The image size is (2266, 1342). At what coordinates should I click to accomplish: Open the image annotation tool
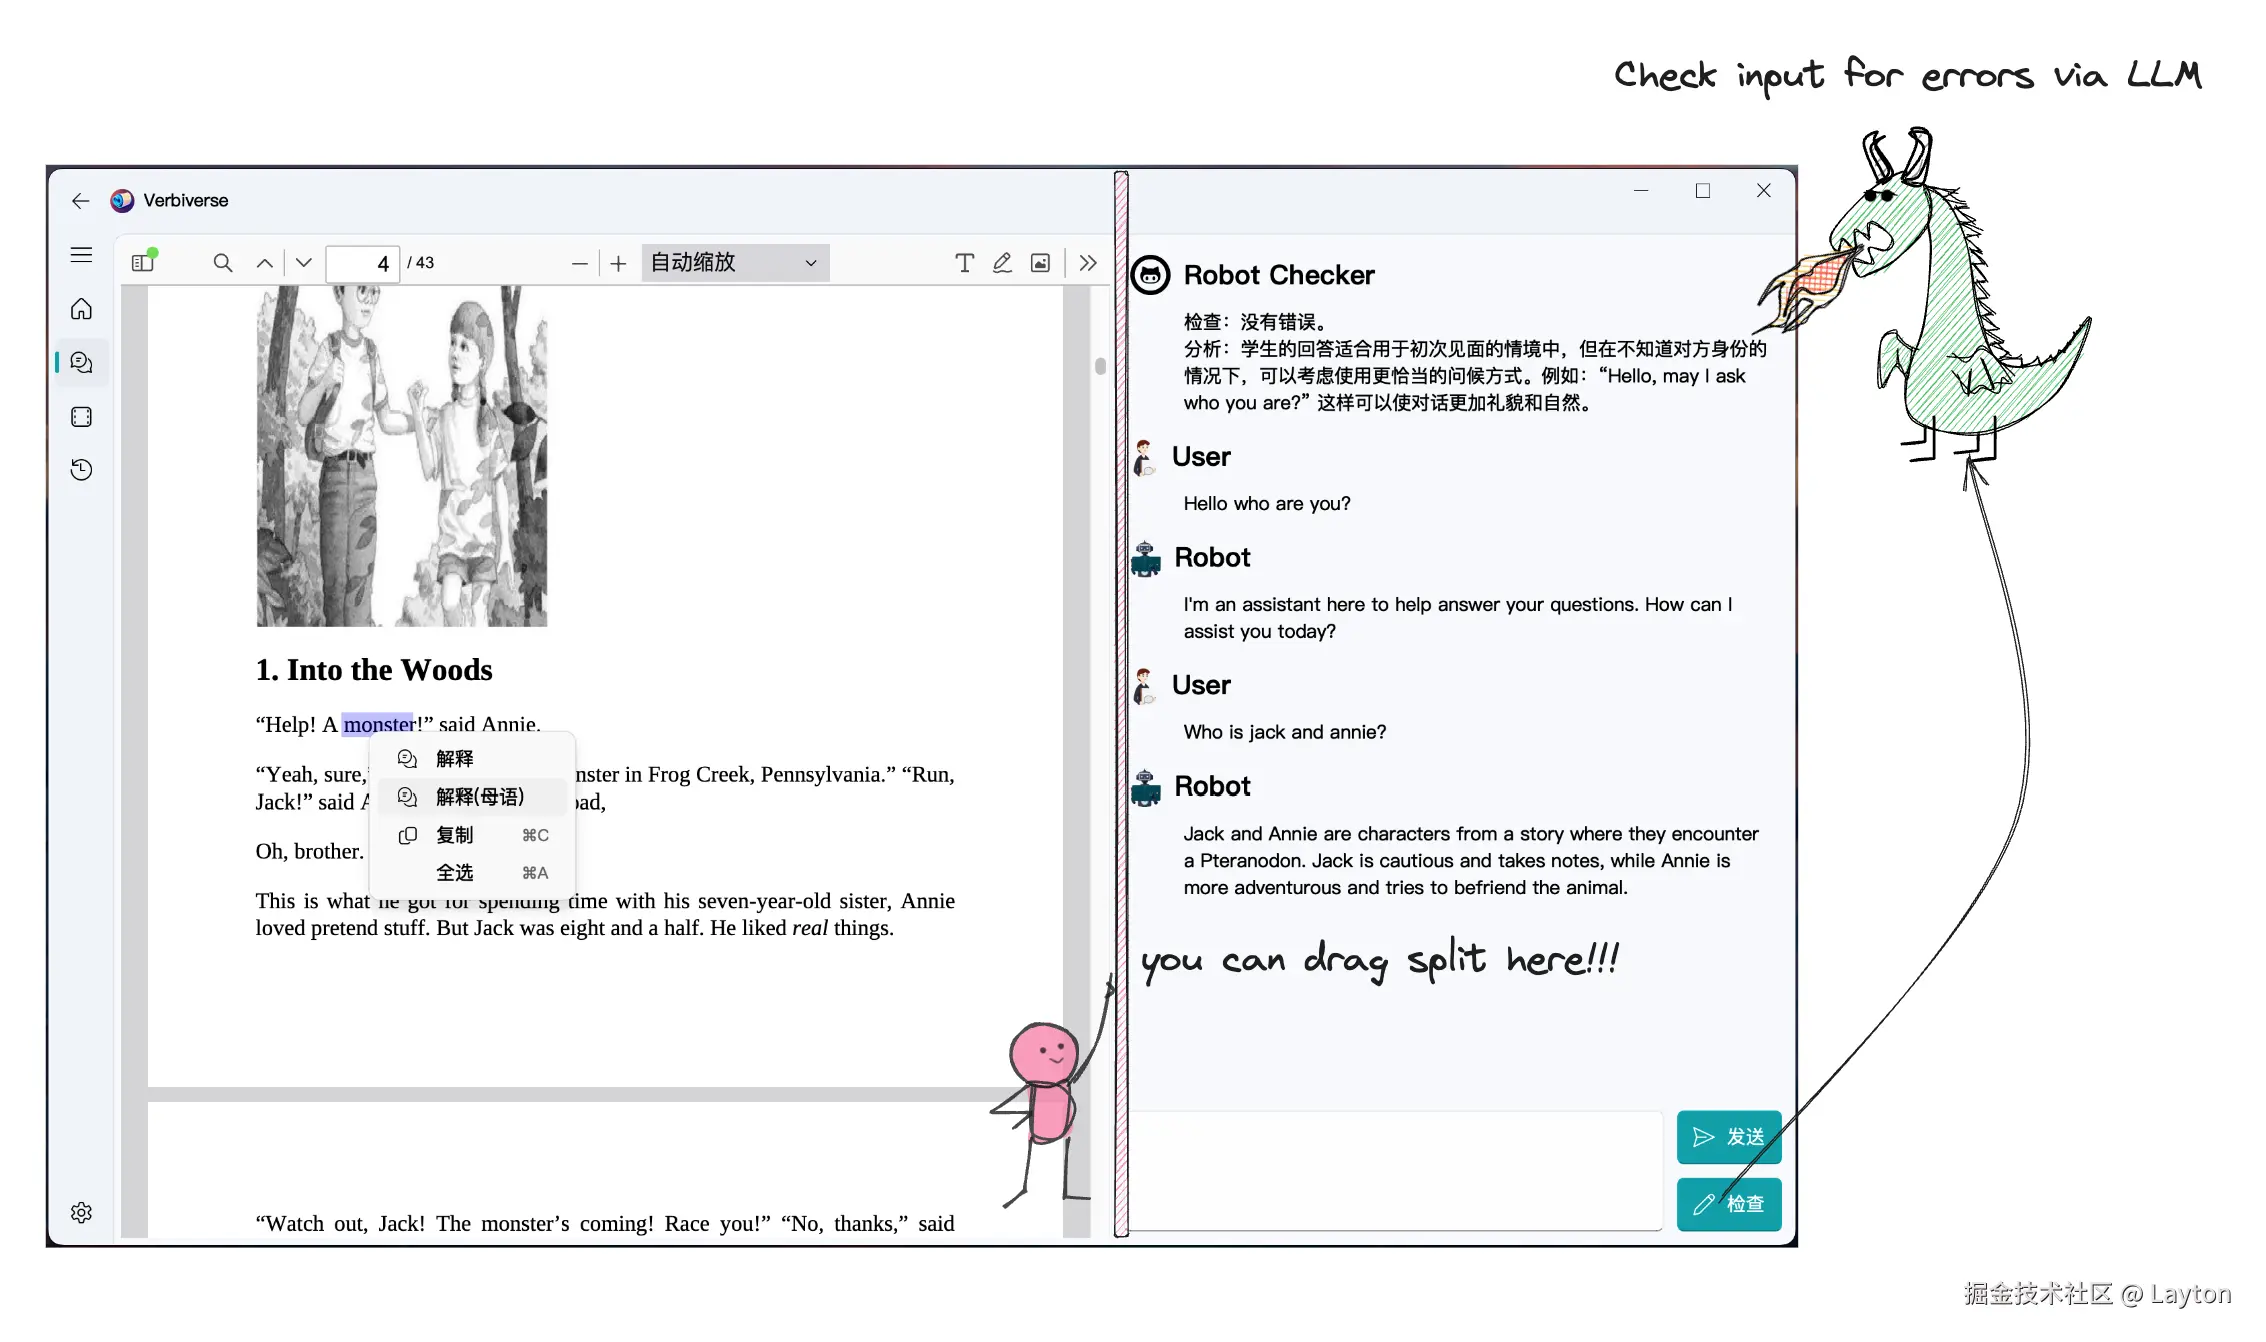[x=1040, y=263]
